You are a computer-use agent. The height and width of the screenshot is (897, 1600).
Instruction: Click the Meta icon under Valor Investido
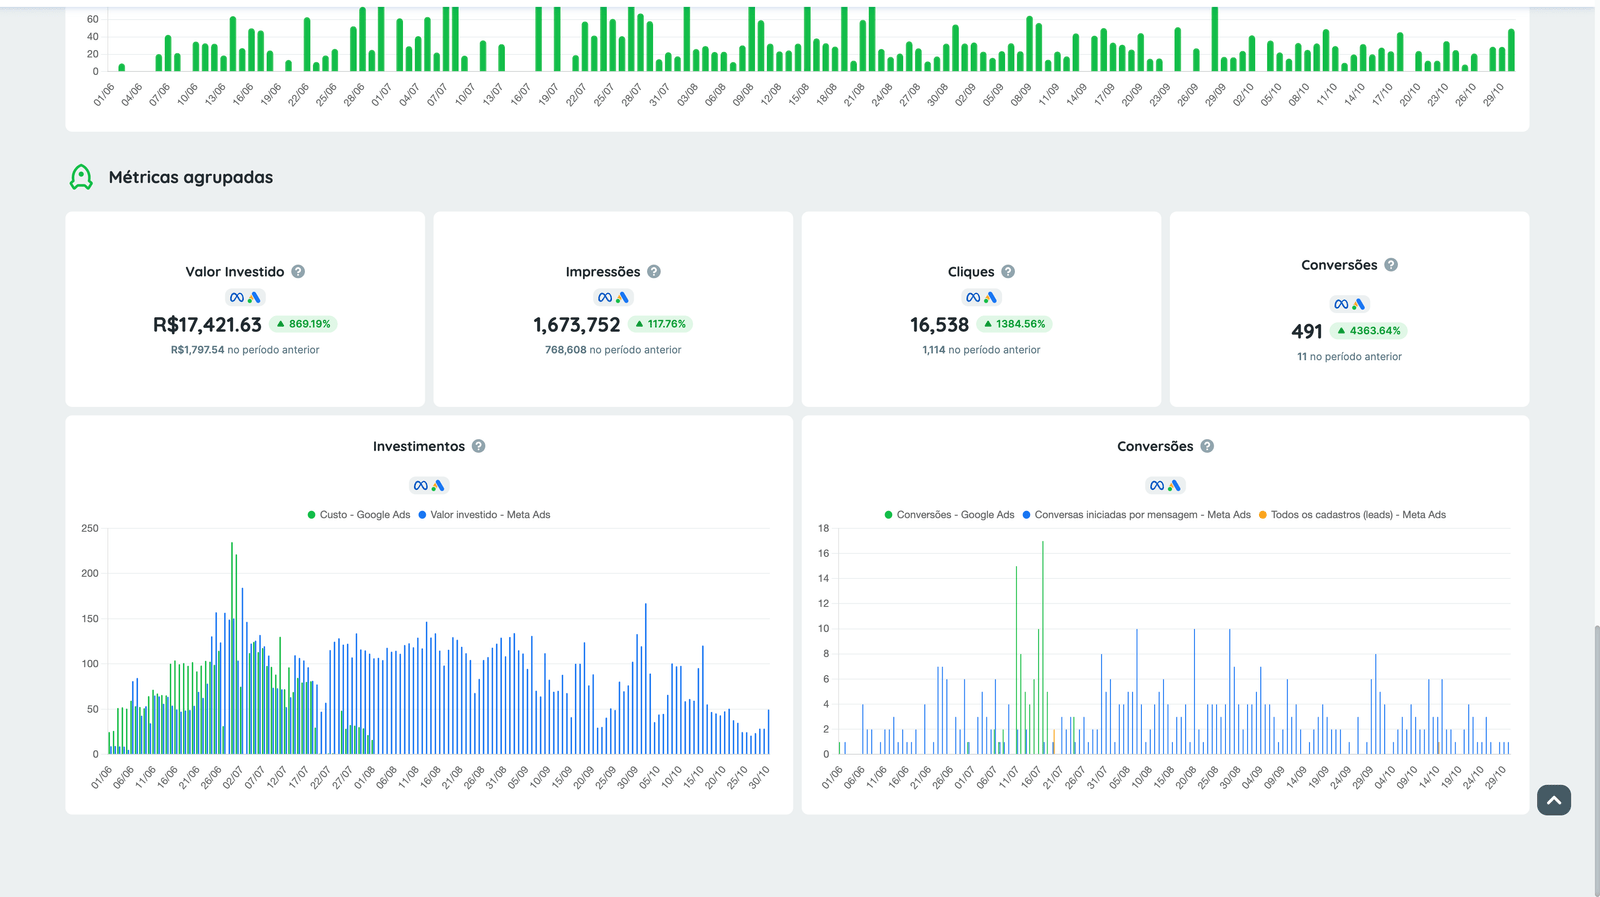[236, 298]
